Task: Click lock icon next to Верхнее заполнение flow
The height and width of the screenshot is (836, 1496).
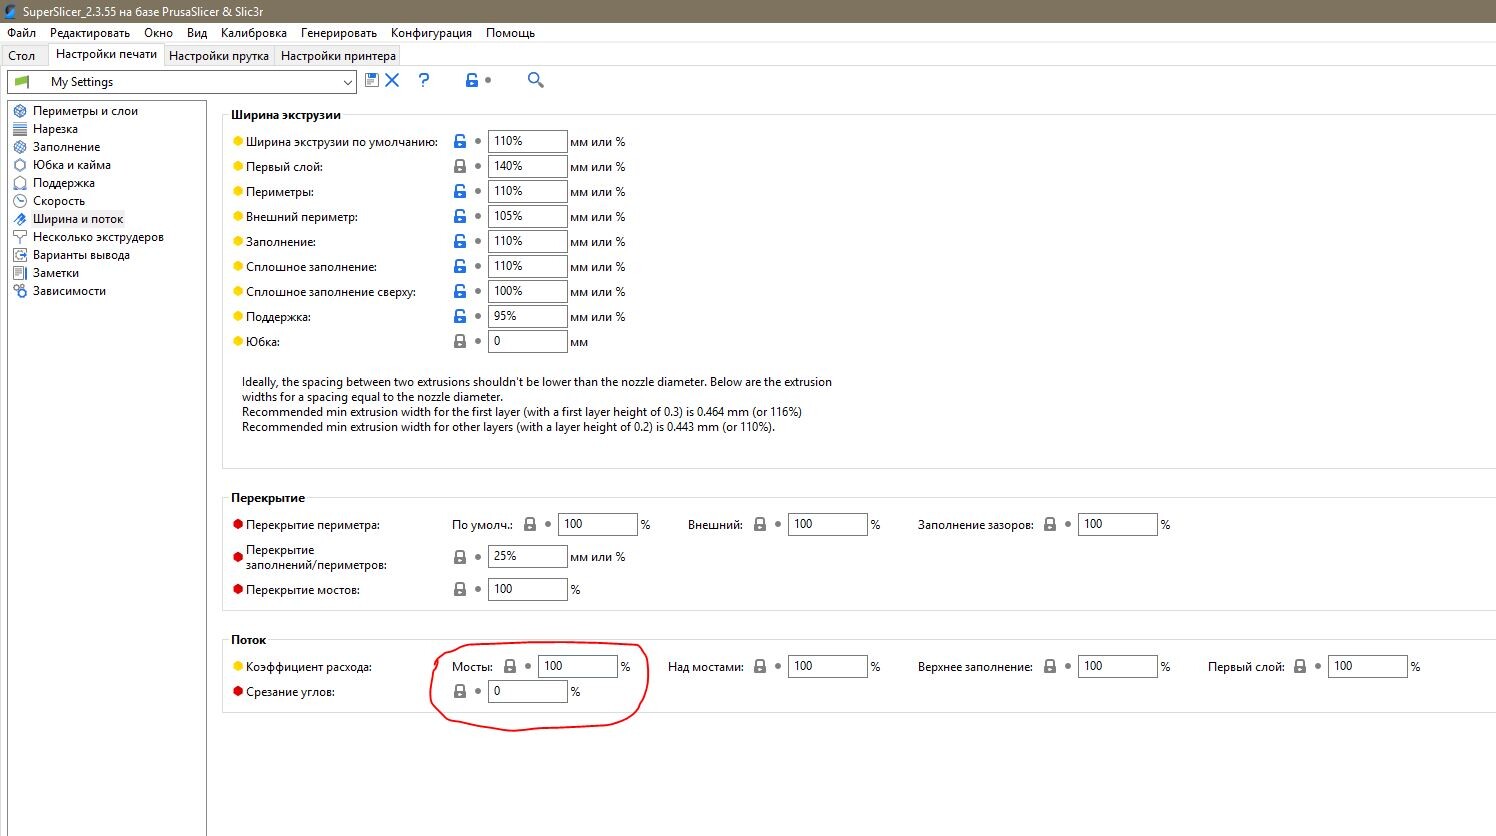Action: tap(1050, 667)
